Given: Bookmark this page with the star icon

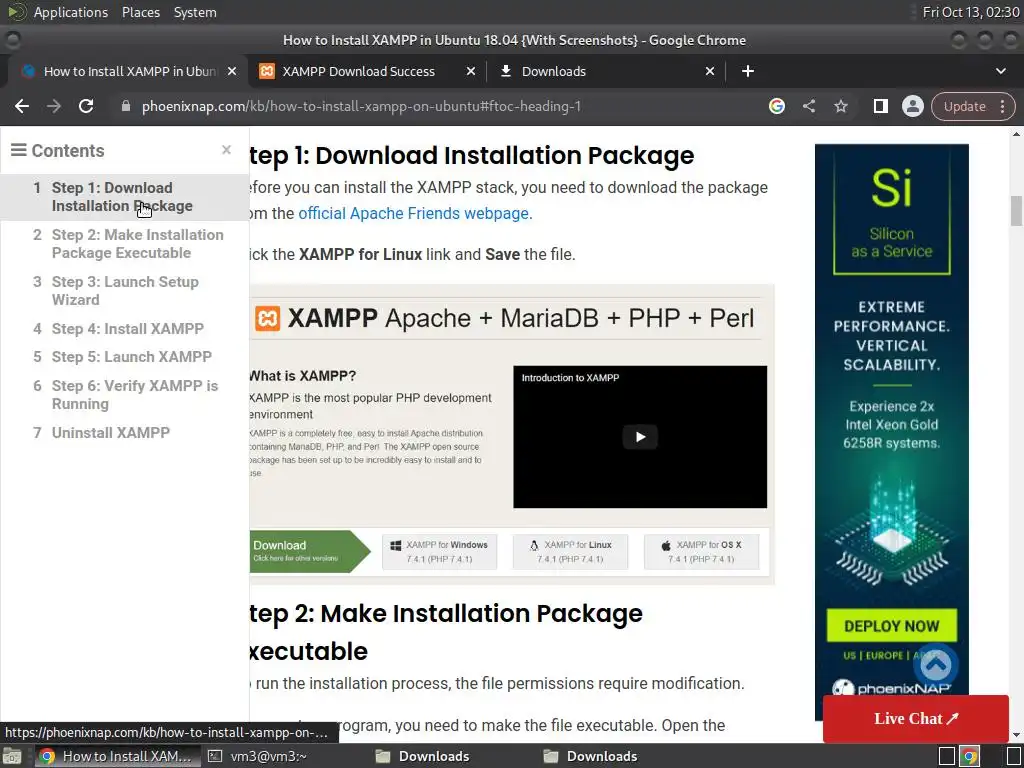Looking at the screenshot, I should pyautogui.click(x=840, y=106).
